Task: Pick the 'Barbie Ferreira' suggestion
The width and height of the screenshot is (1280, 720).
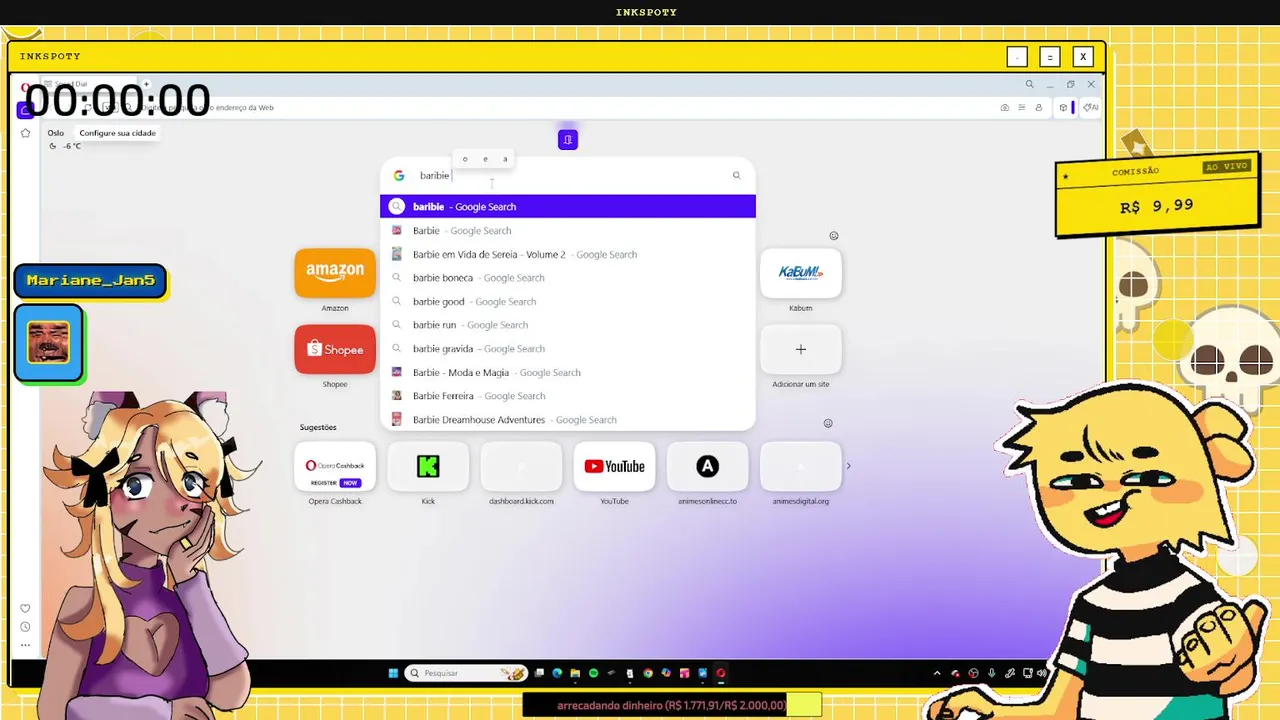Action: click(568, 396)
